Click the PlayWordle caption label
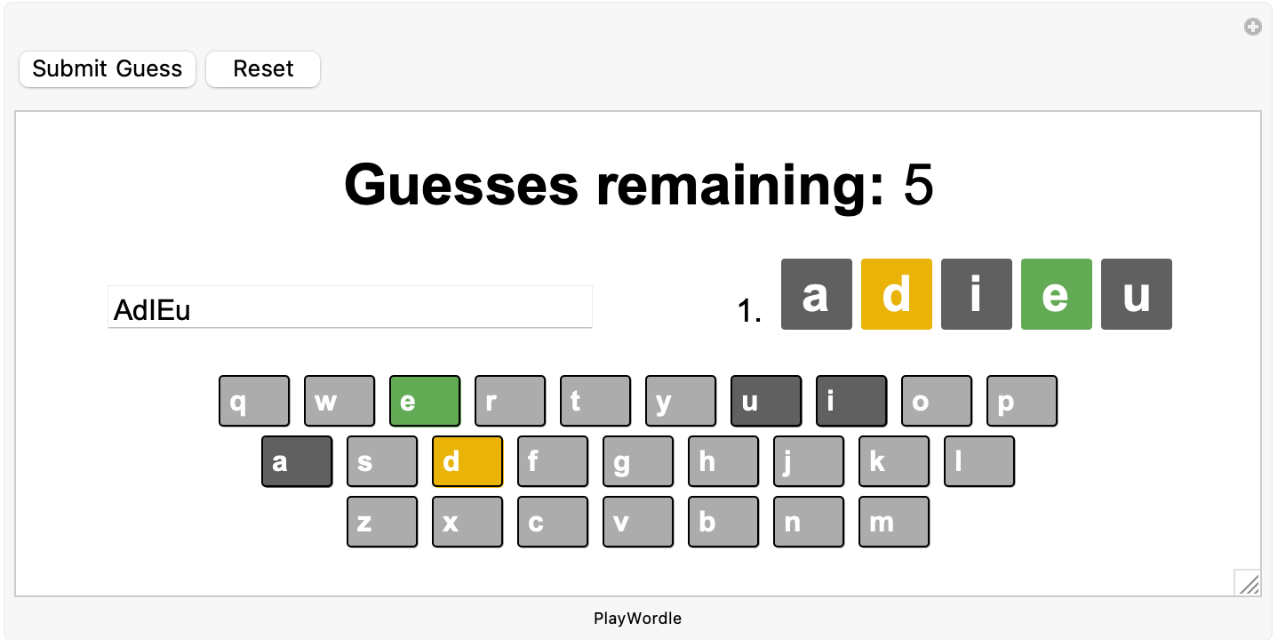The image size is (1274, 640). point(637,618)
